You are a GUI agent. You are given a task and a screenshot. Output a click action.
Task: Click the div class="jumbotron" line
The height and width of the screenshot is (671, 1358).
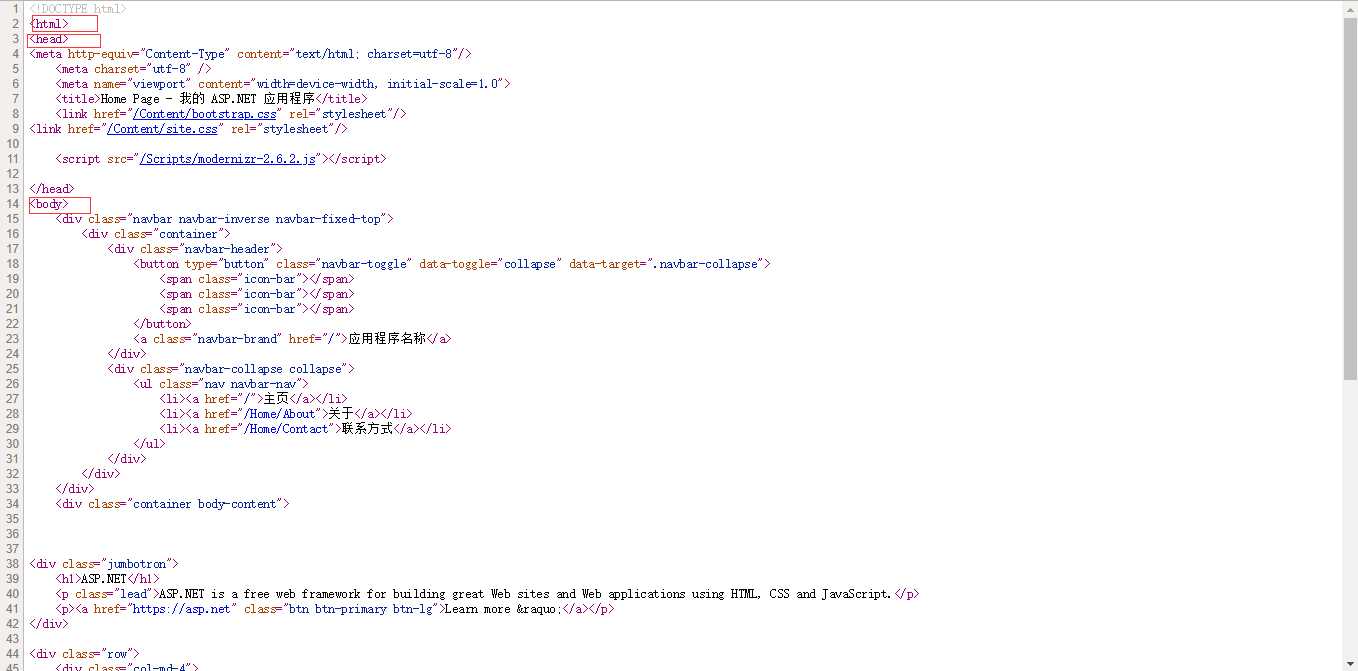click(x=104, y=564)
